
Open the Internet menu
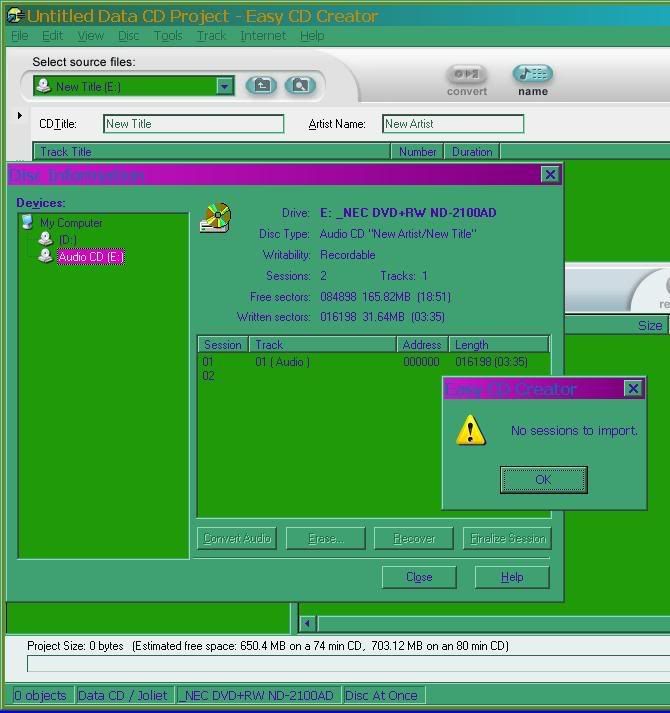(263, 35)
